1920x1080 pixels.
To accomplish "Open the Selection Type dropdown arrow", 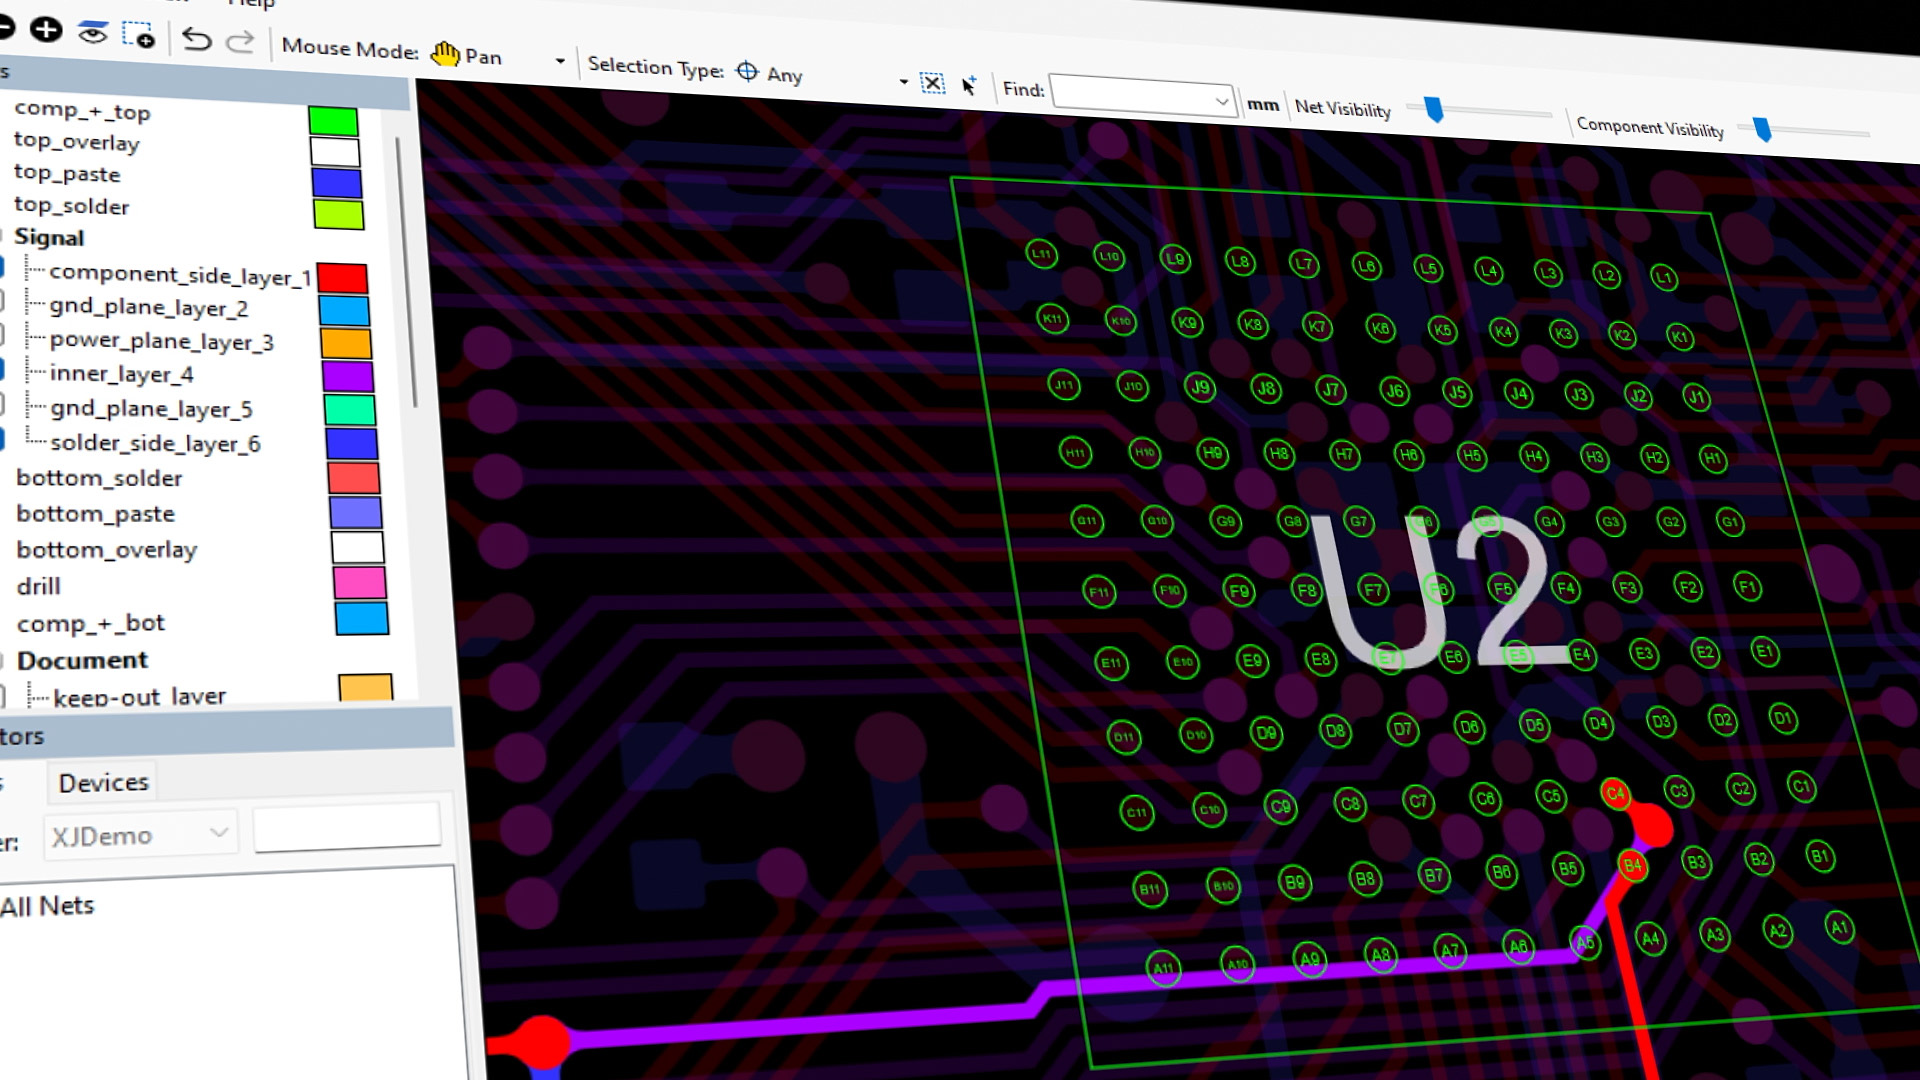I will [903, 81].
